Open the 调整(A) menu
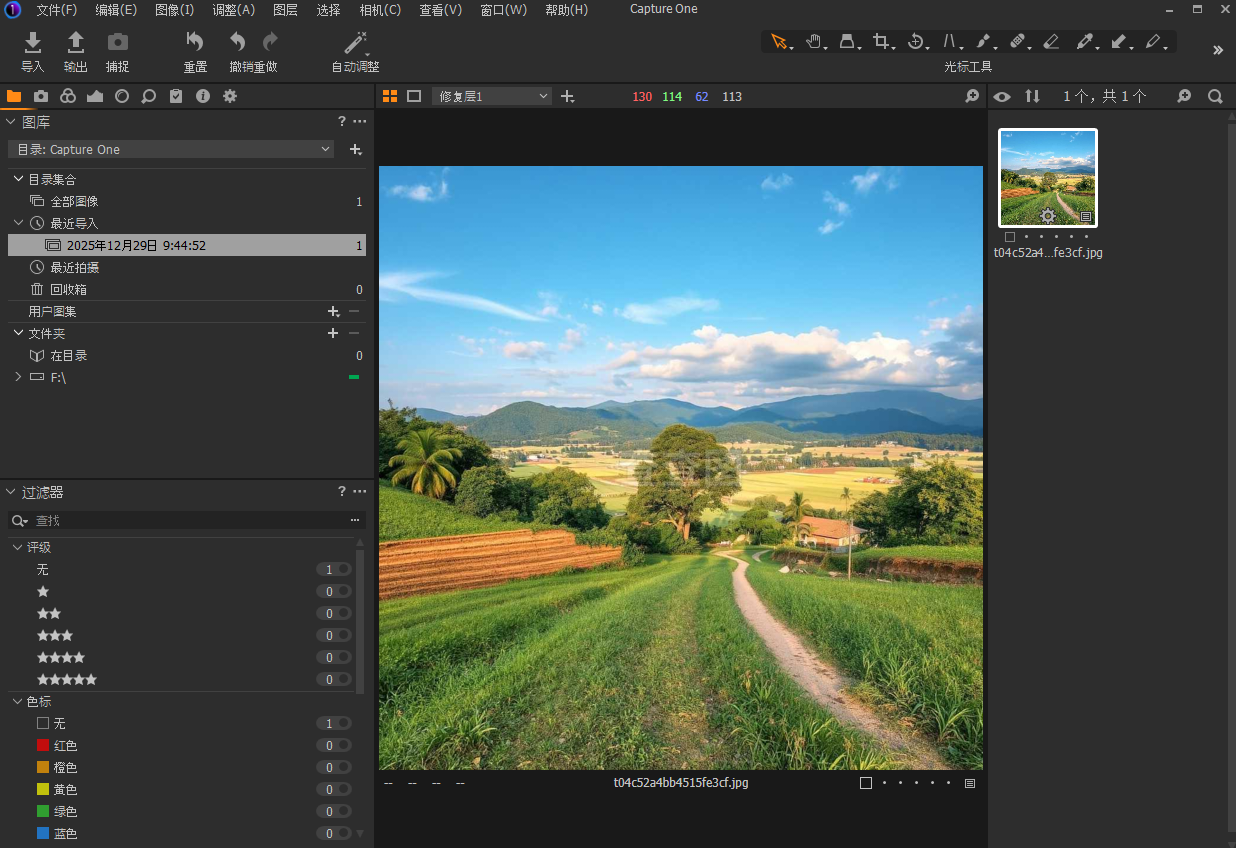Viewport: 1236px width, 848px height. pos(233,10)
